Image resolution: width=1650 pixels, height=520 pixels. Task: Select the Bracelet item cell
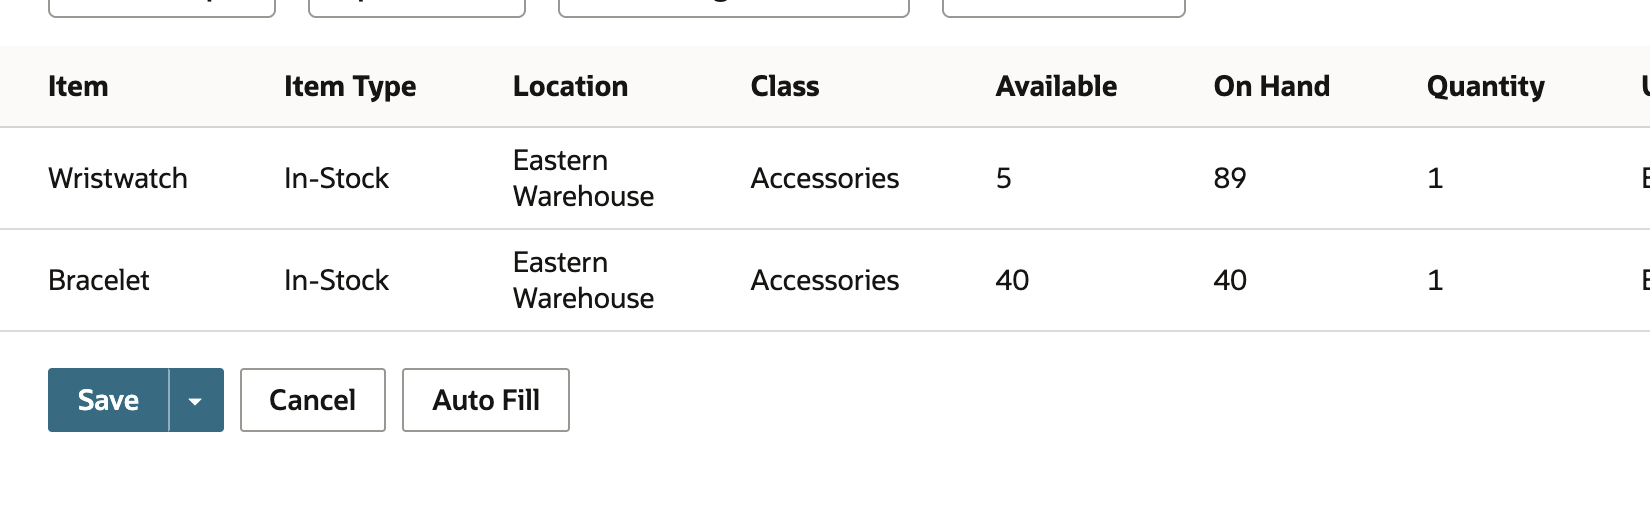pos(99,280)
